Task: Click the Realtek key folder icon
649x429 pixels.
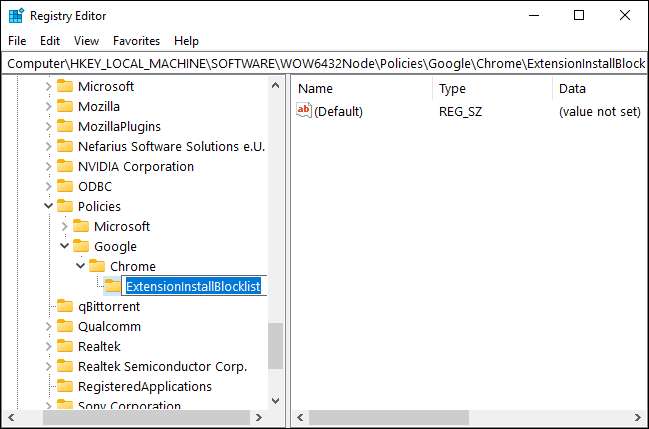Action: [65, 346]
